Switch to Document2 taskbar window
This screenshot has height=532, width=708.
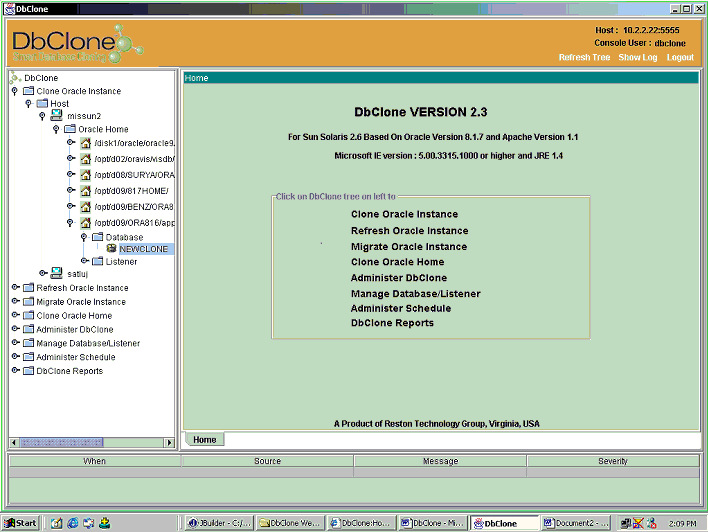point(576,523)
